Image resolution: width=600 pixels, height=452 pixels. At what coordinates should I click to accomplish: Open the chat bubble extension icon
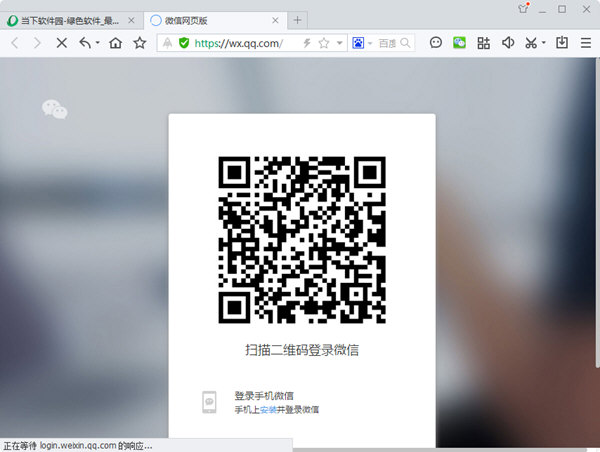click(436, 42)
